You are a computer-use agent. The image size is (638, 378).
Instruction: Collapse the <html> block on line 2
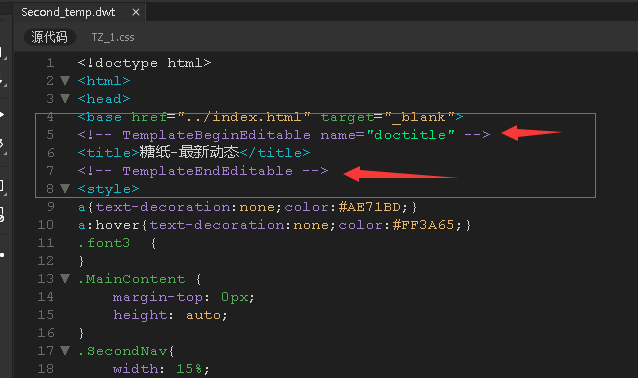65,81
